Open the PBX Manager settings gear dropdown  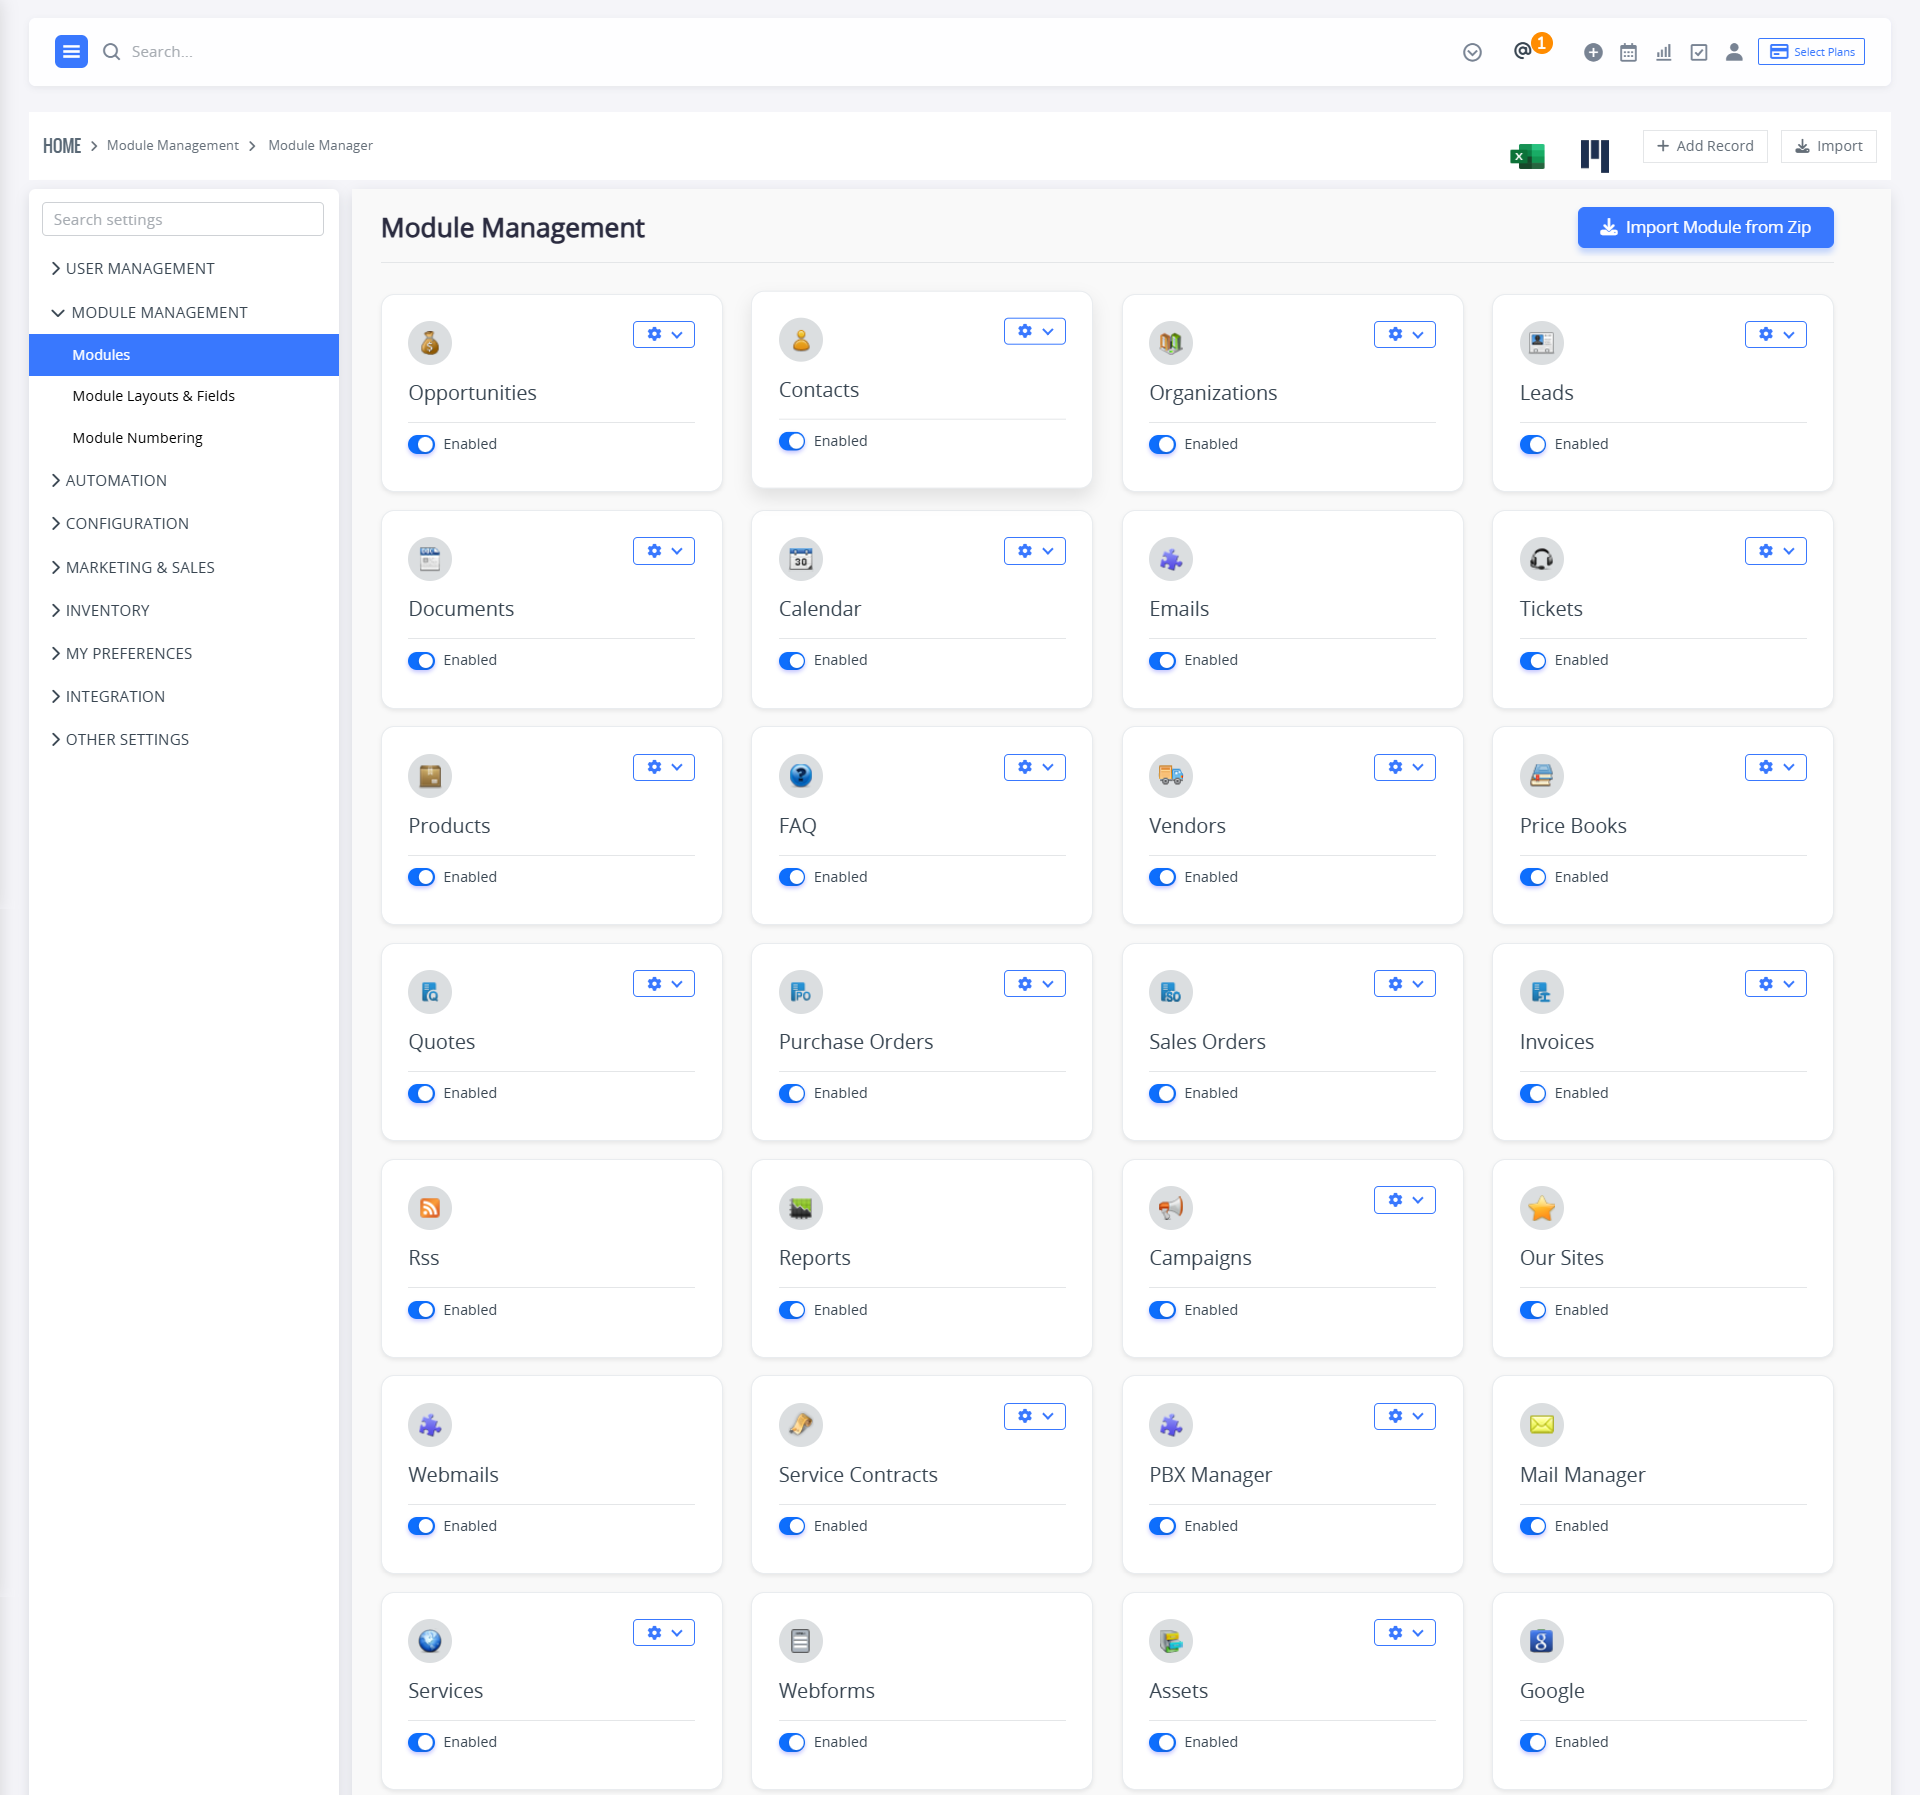(1405, 1416)
